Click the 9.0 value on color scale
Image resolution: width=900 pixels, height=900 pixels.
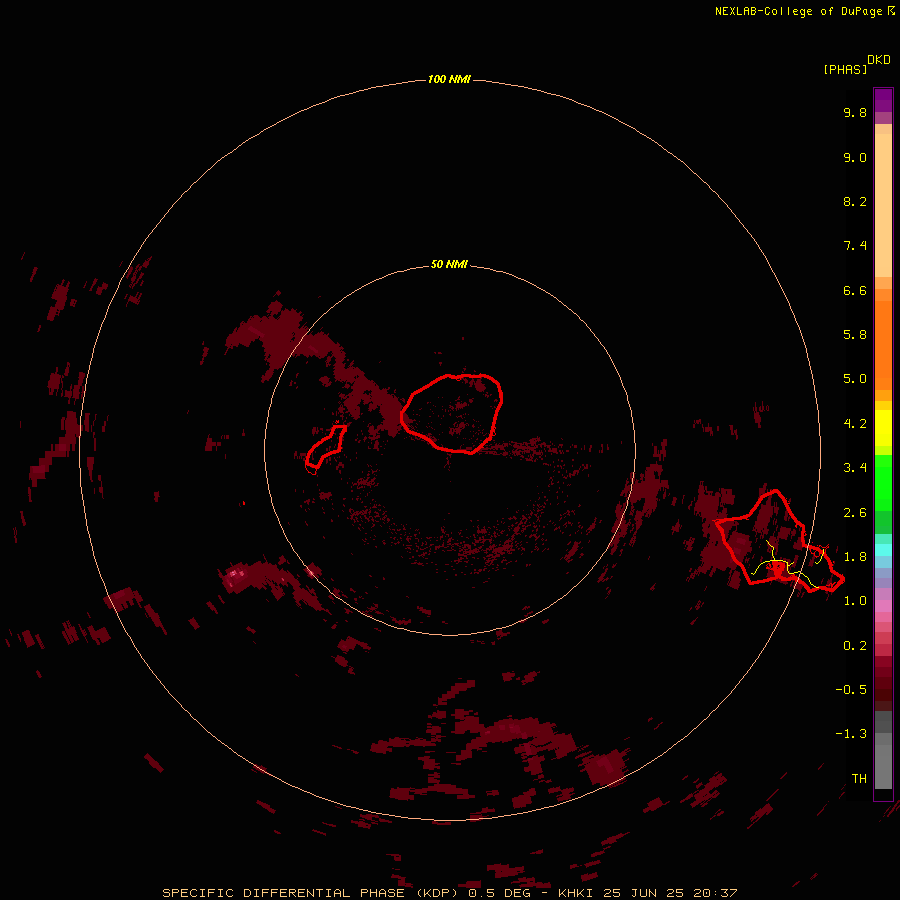pyautogui.click(x=855, y=157)
